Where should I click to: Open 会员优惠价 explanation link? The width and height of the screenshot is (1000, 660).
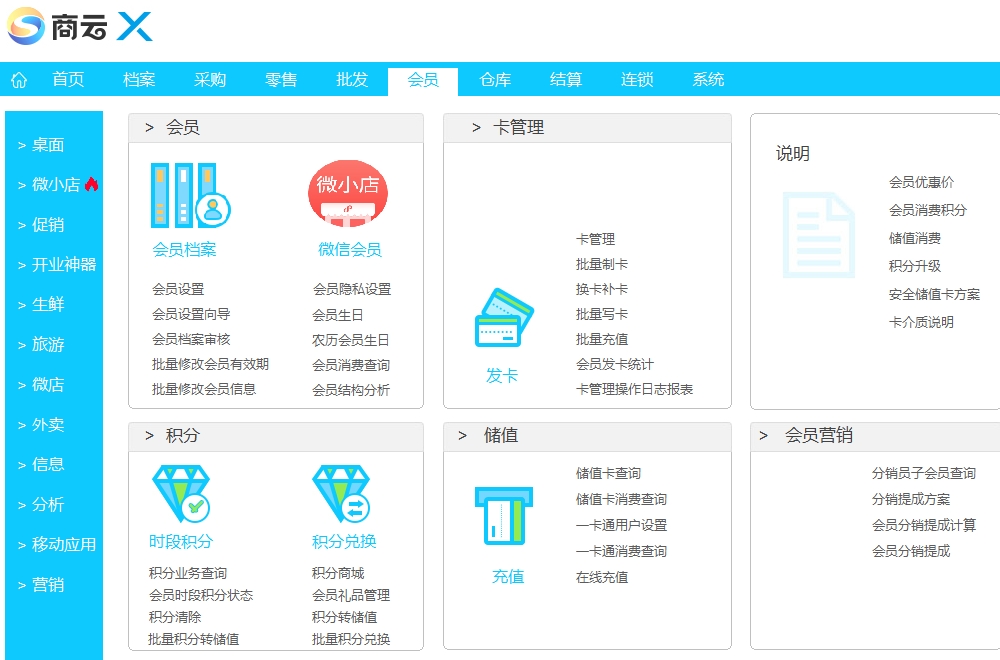pos(922,182)
